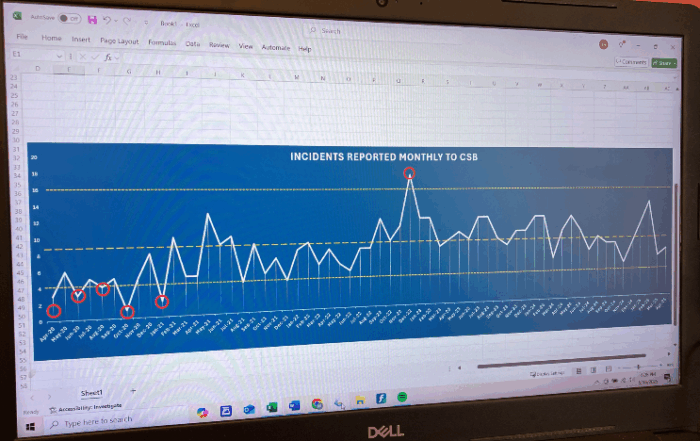Open the Windows Start menu
The image size is (700, 441).
click(30, 427)
